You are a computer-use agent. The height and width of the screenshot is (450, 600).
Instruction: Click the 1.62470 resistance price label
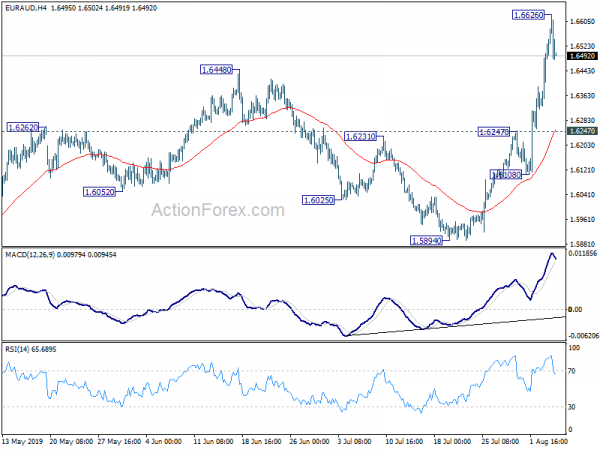tap(494, 132)
